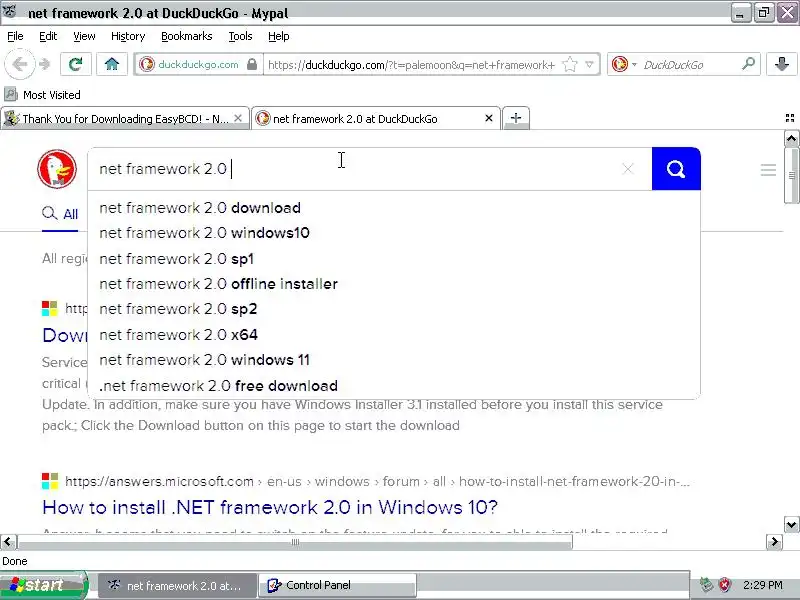Open the Home page icon
The width and height of the screenshot is (800, 600).
(x=112, y=64)
